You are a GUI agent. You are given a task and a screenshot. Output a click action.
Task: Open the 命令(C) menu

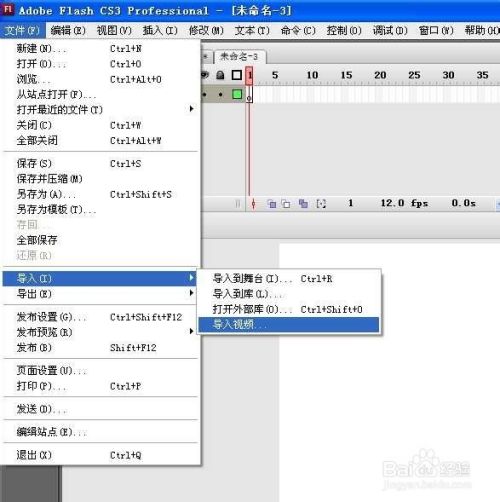tap(298, 31)
